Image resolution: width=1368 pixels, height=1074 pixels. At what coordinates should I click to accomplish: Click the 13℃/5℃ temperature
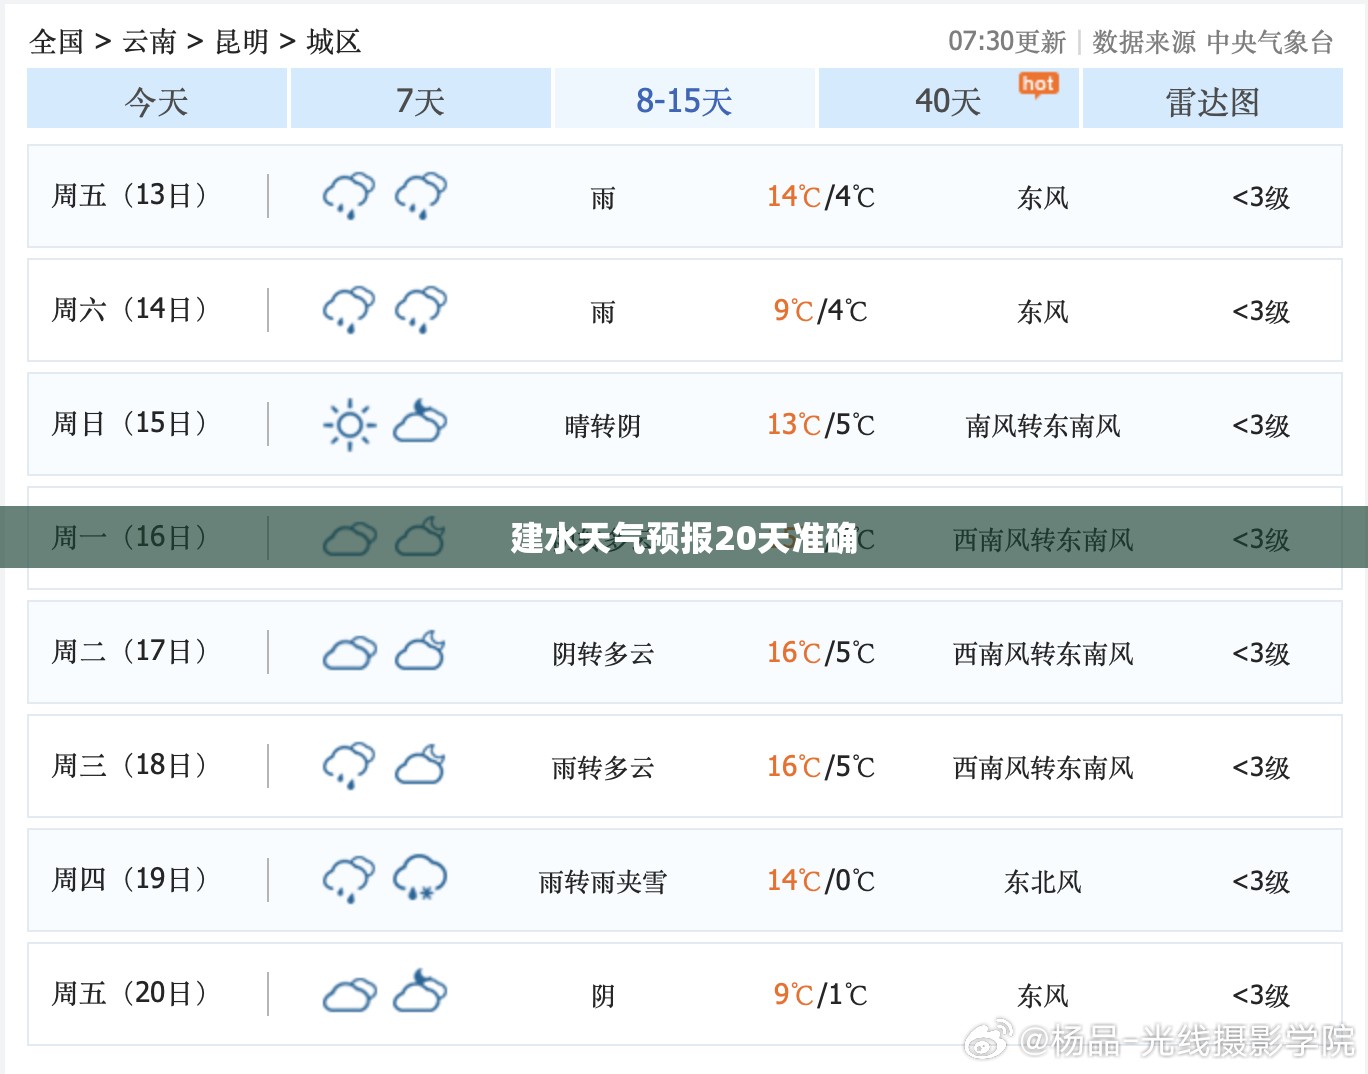(x=821, y=425)
